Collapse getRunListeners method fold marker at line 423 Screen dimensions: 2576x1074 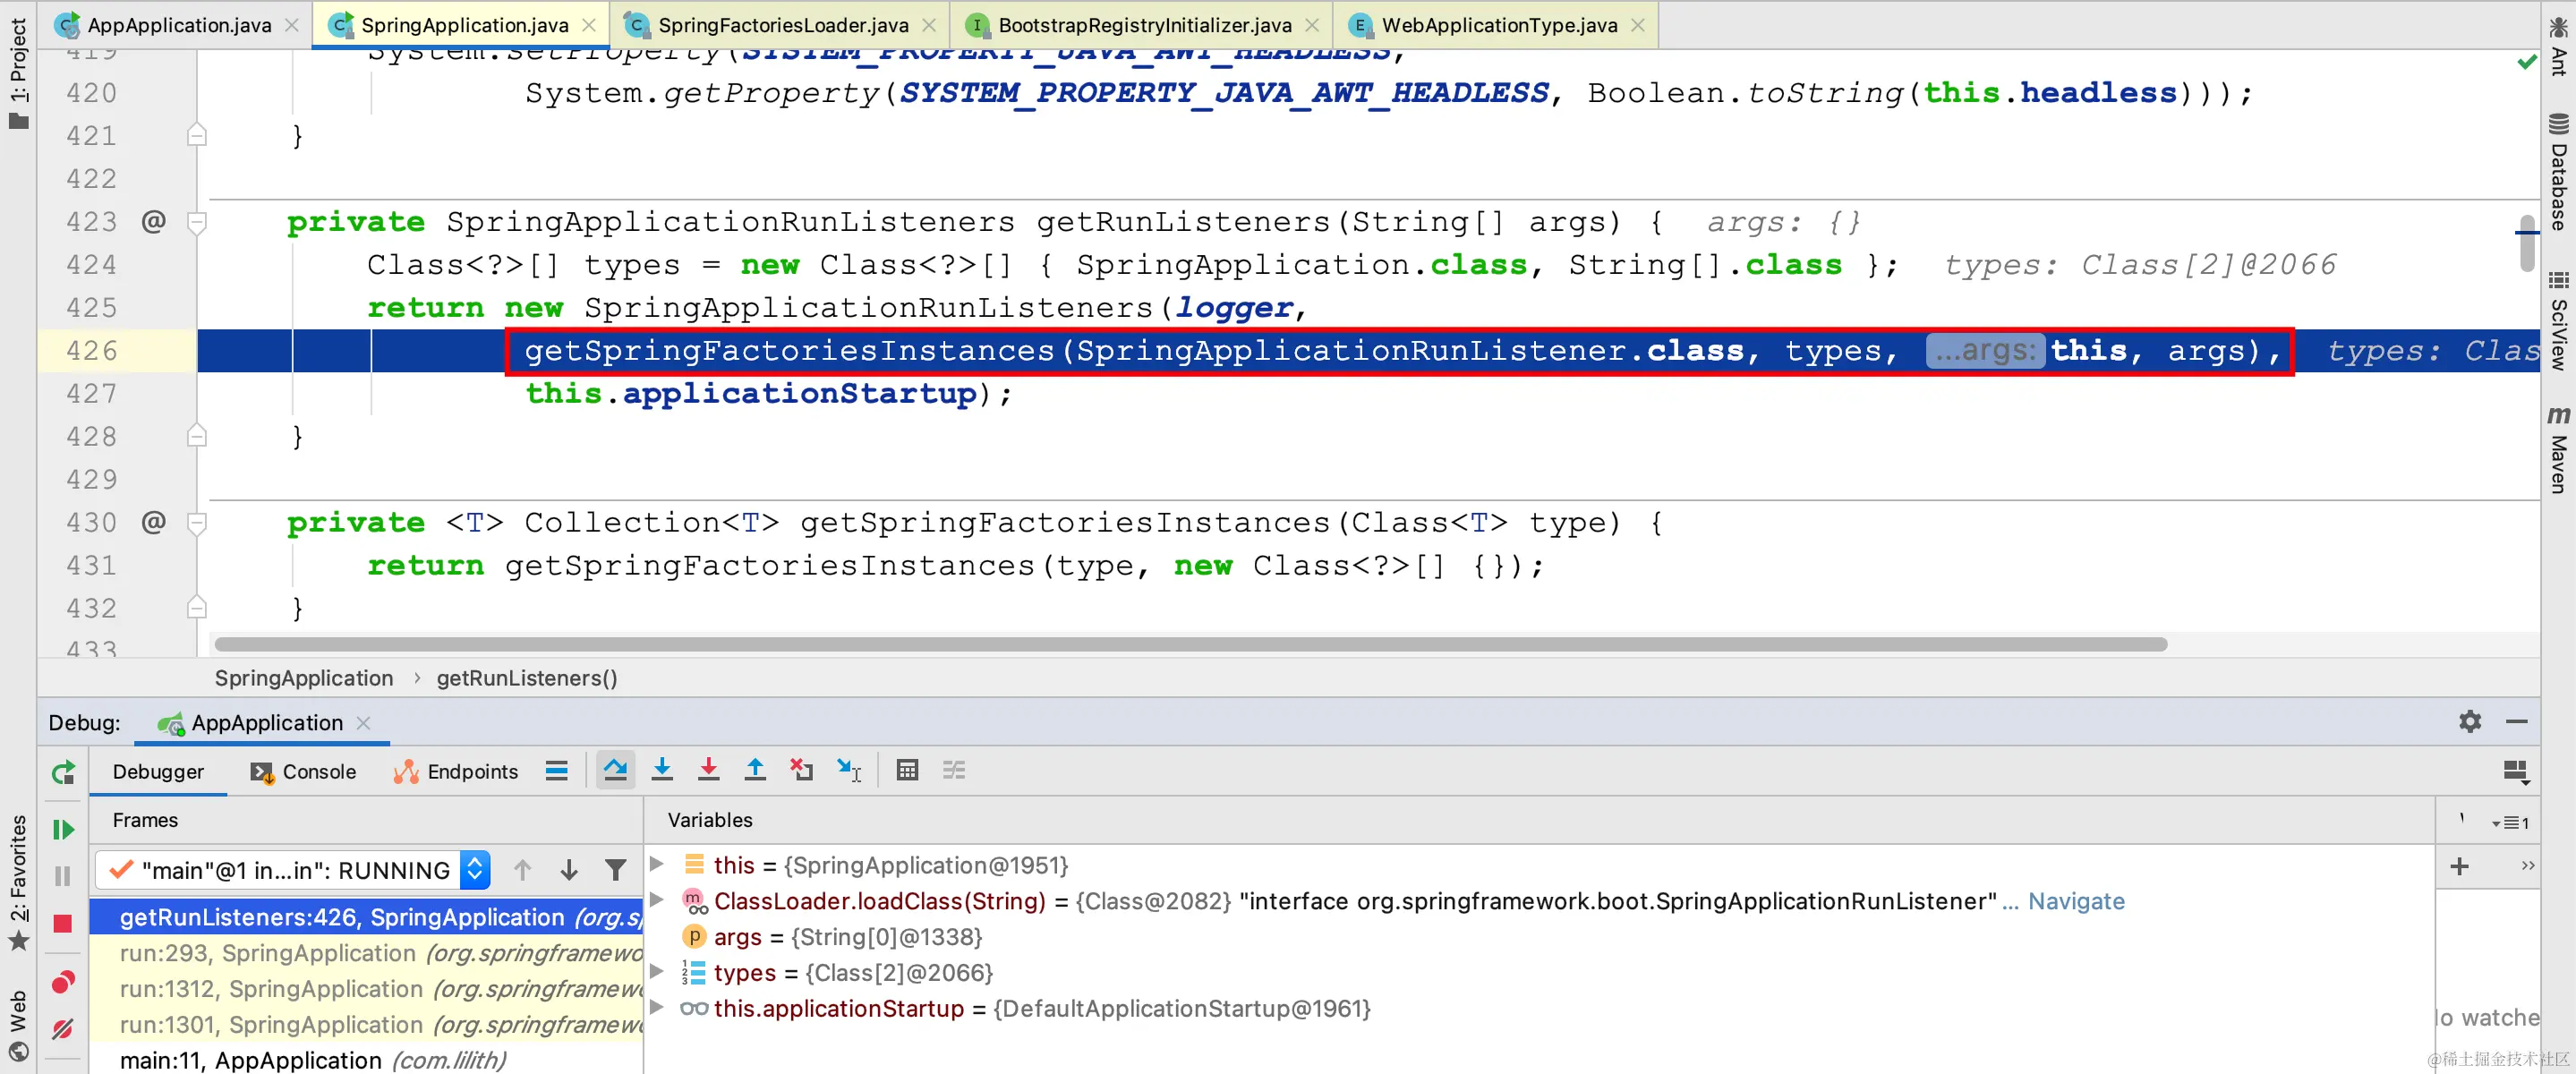pos(197,222)
